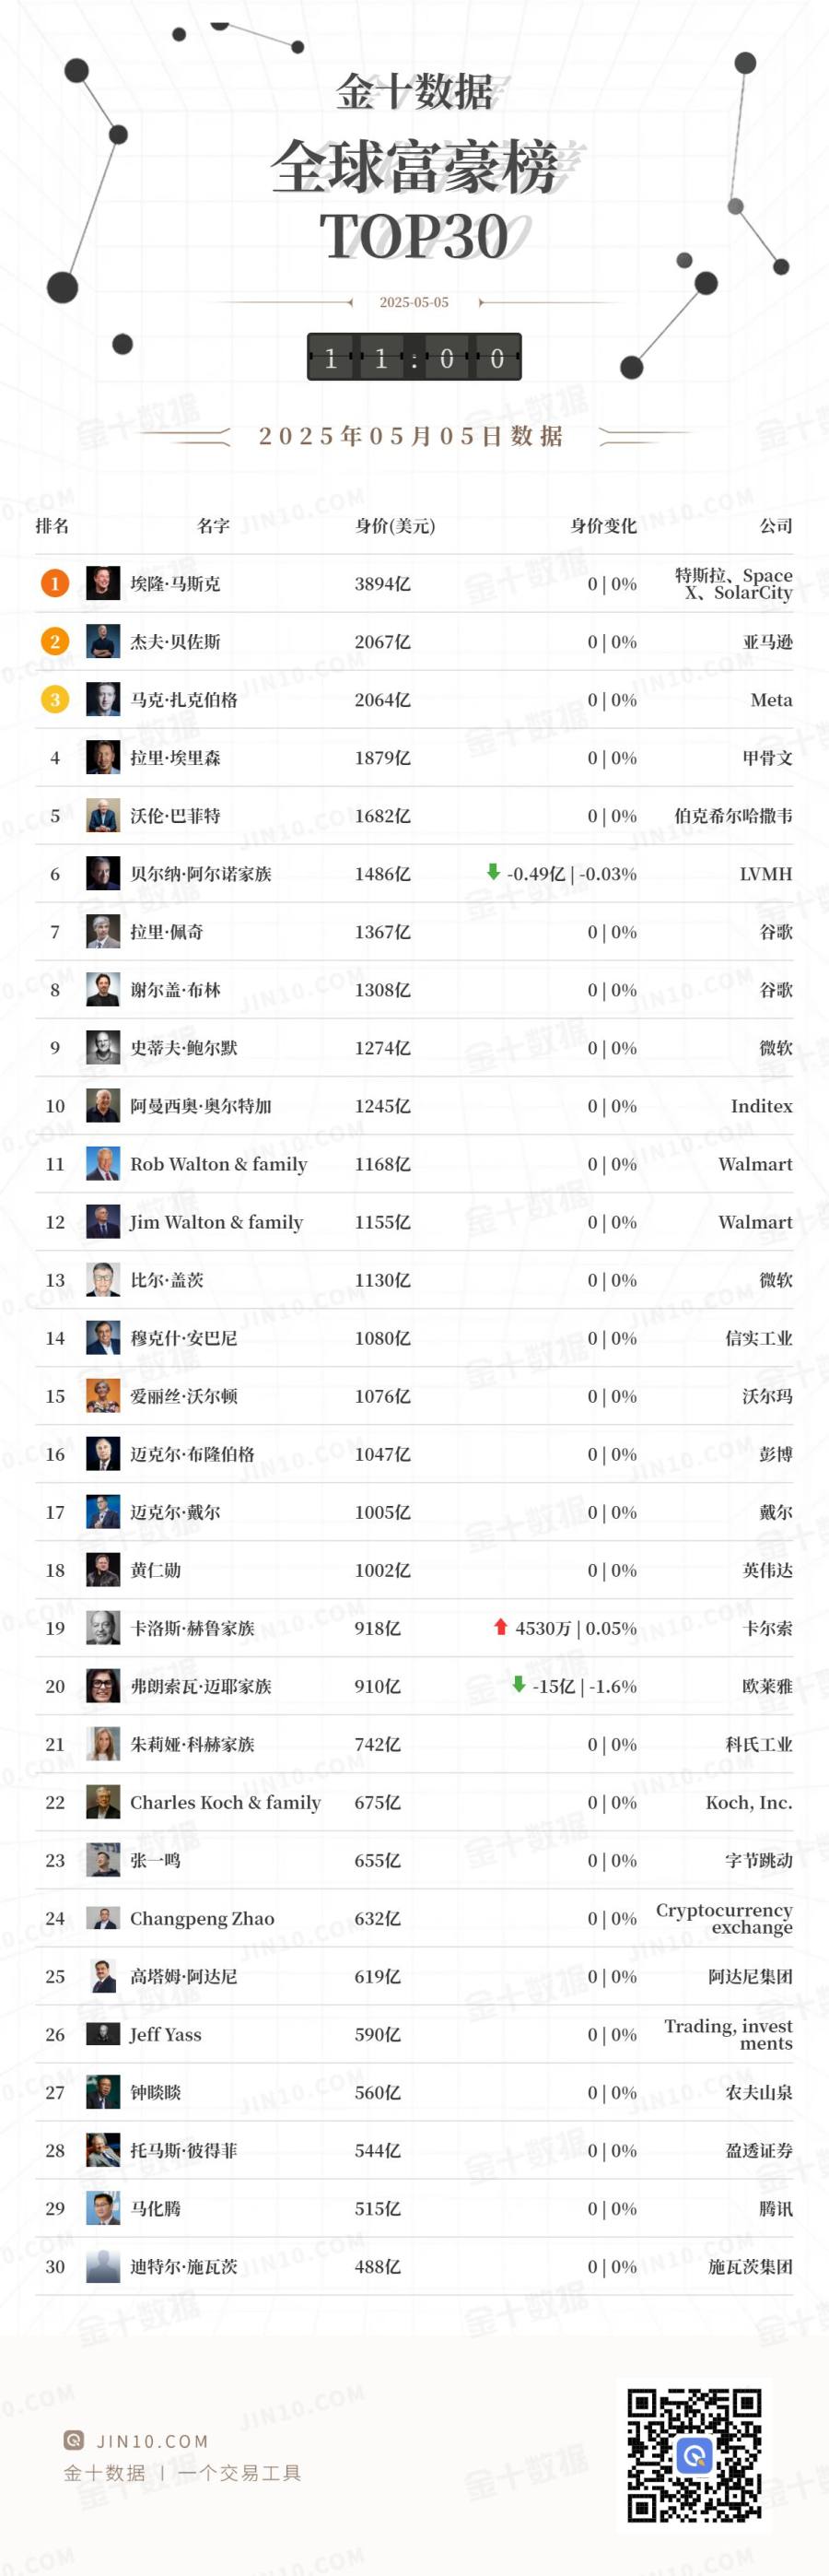The height and width of the screenshot is (2576, 829).
Task: Click the 金十数据 title at the top
Action: coord(414,92)
